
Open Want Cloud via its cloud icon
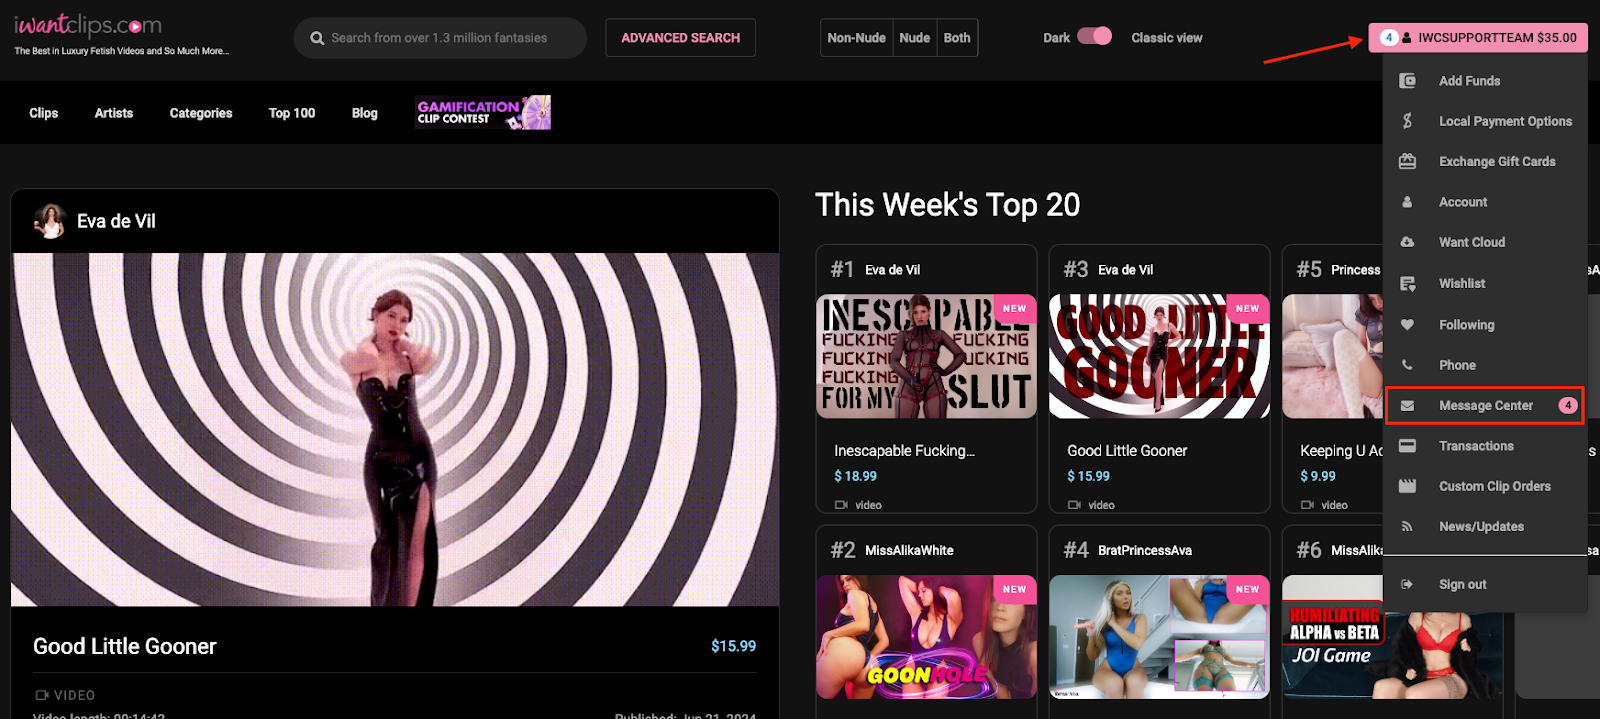pos(1407,242)
